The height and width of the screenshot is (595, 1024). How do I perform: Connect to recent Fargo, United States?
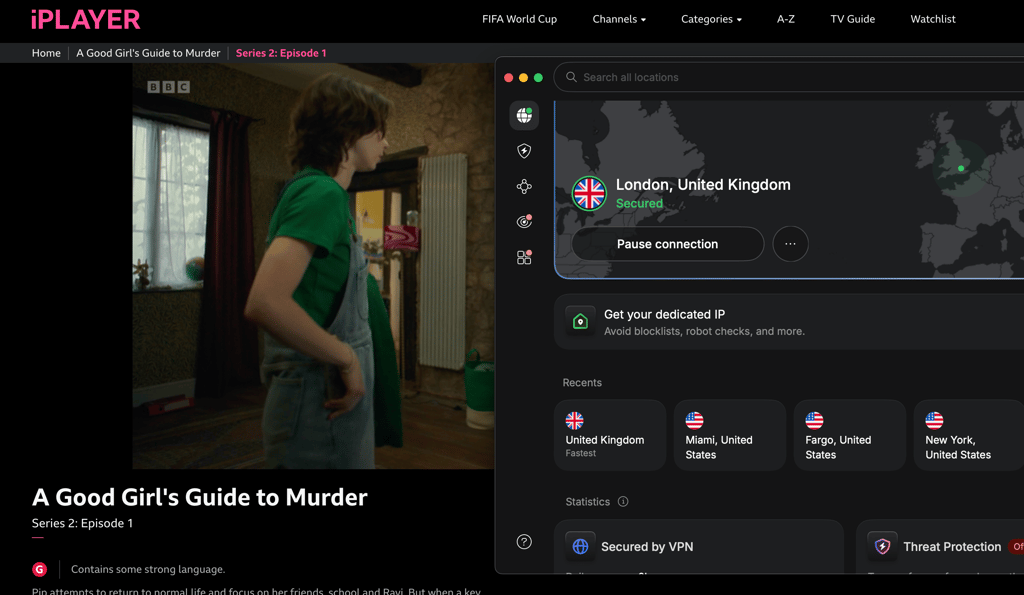850,435
